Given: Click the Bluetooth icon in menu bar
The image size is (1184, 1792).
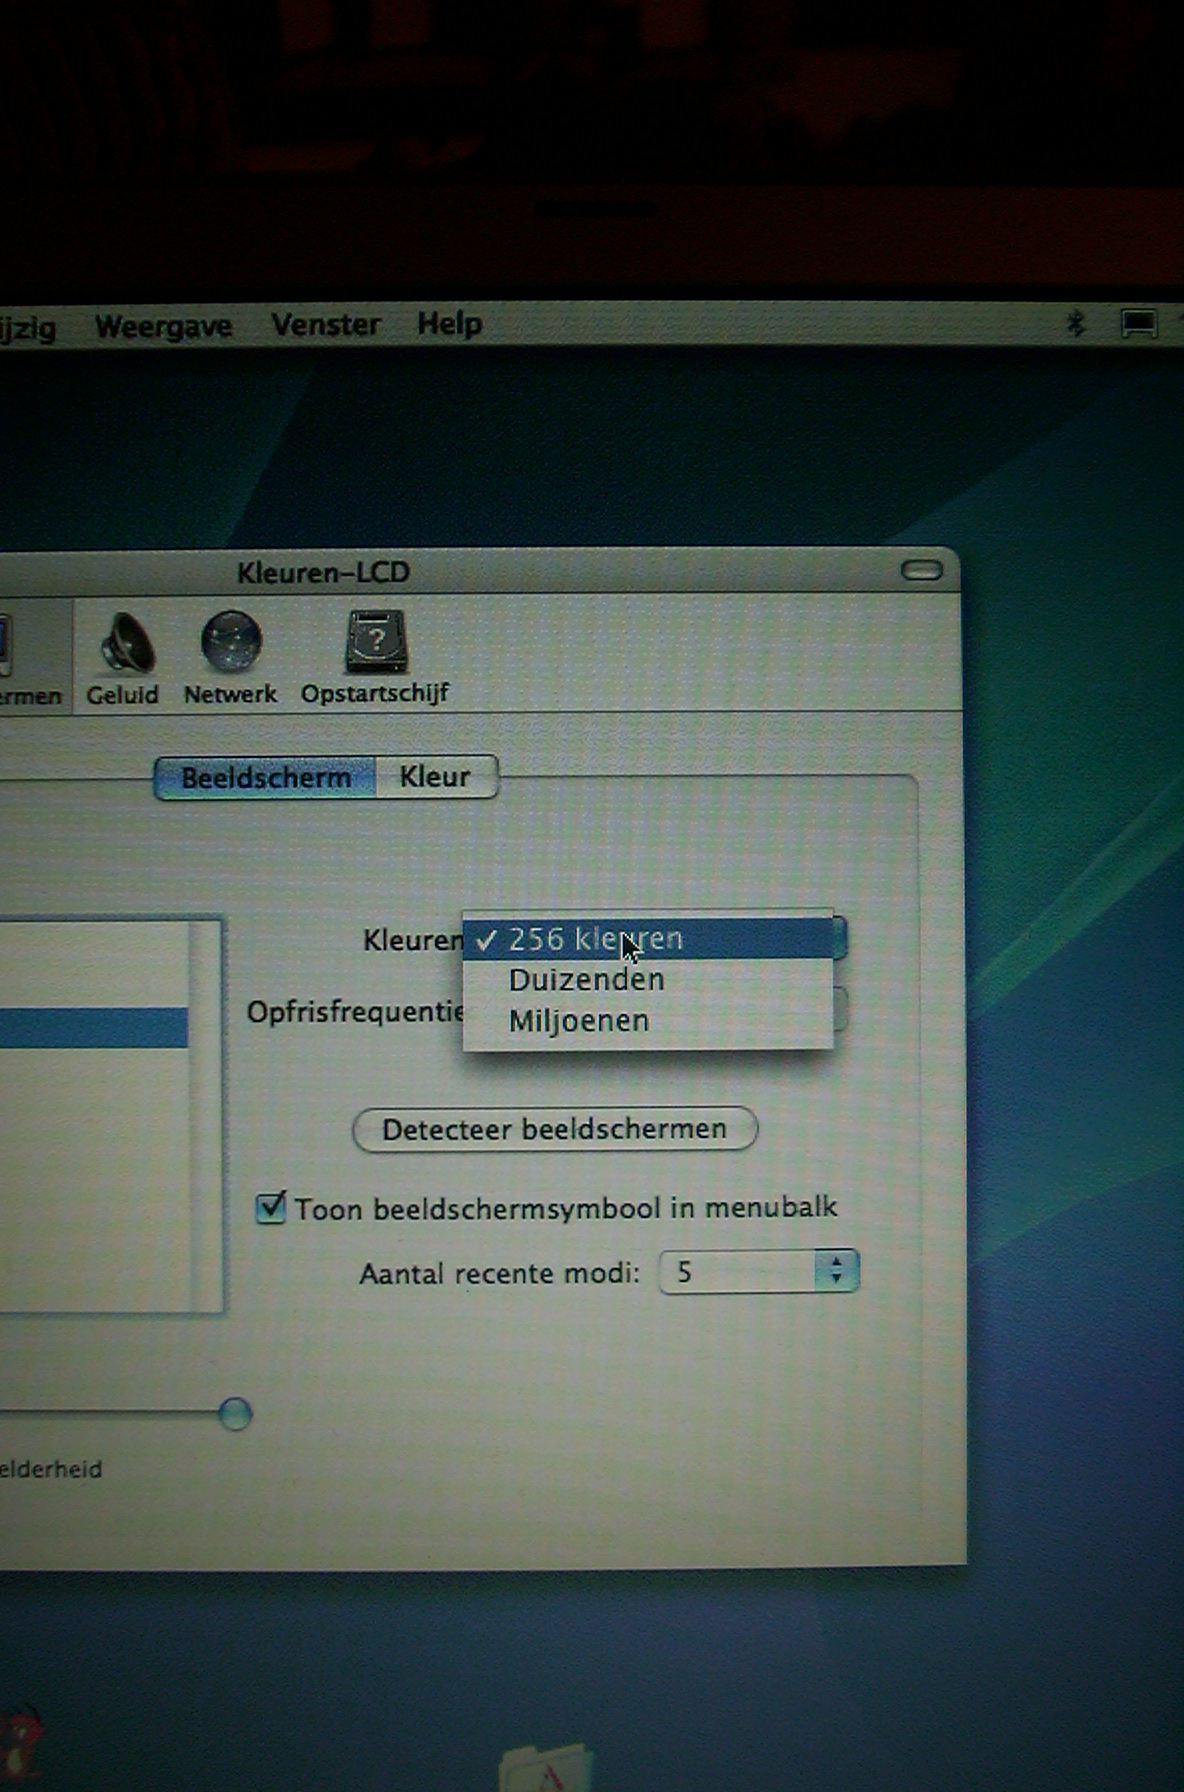Looking at the screenshot, I should point(1076,323).
